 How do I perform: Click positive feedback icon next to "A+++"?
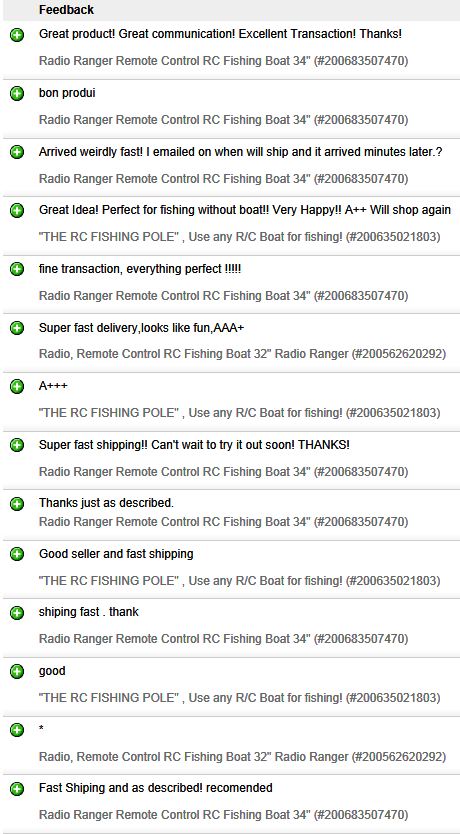pos(17,387)
